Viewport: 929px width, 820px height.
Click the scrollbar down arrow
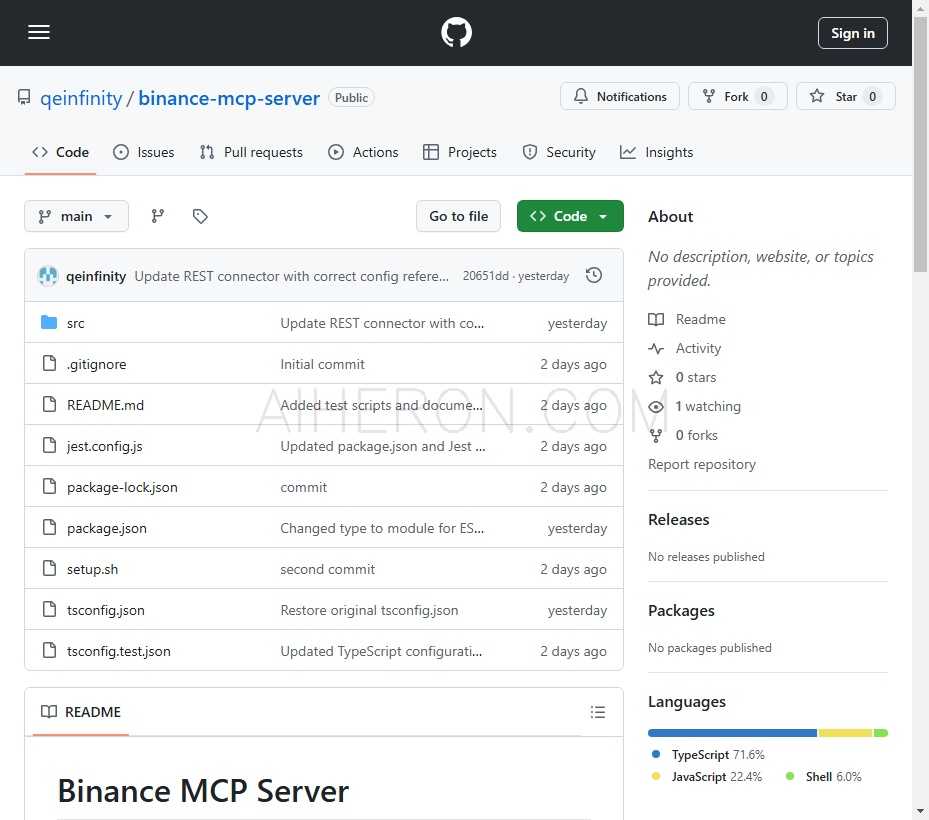click(x=920, y=812)
